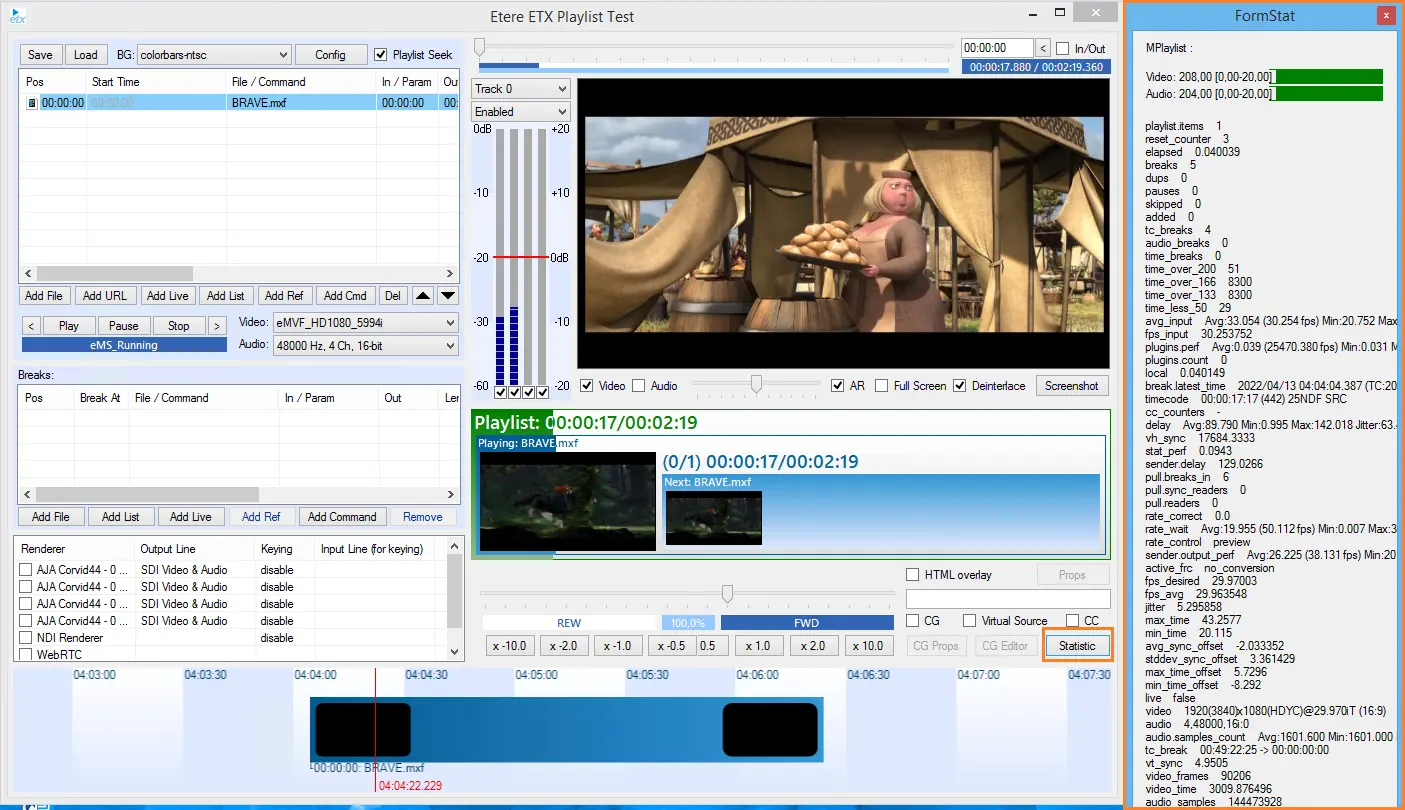Toggle the Deinterlace checkbox
The height and width of the screenshot is (810, 1405).
(960, 386)
